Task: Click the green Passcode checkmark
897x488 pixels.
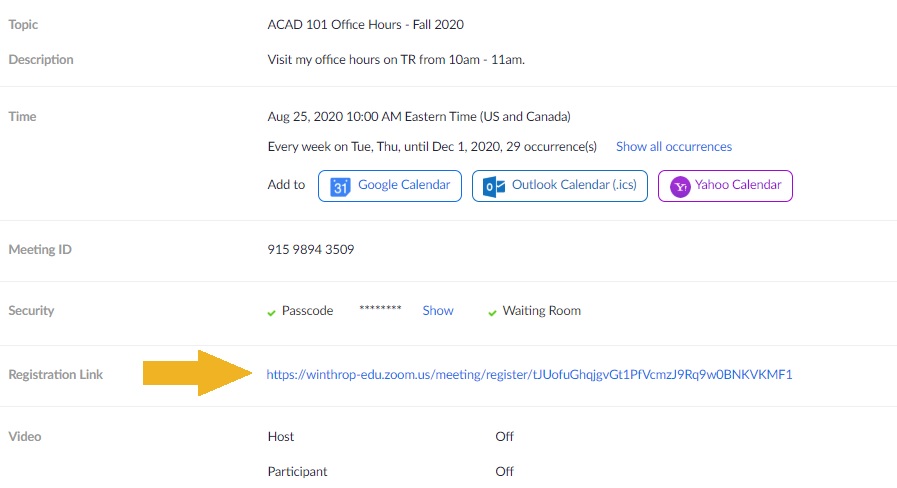Action: click(271, 312)
